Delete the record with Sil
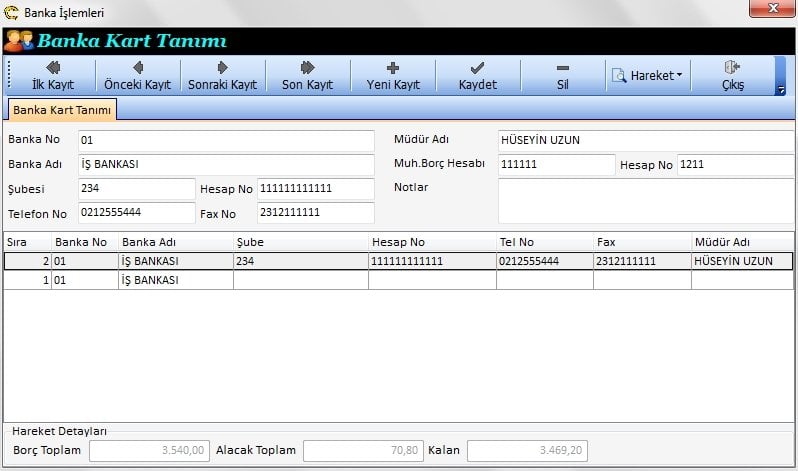798x471 pixels. pyautogui.click(x=562, y=76)
